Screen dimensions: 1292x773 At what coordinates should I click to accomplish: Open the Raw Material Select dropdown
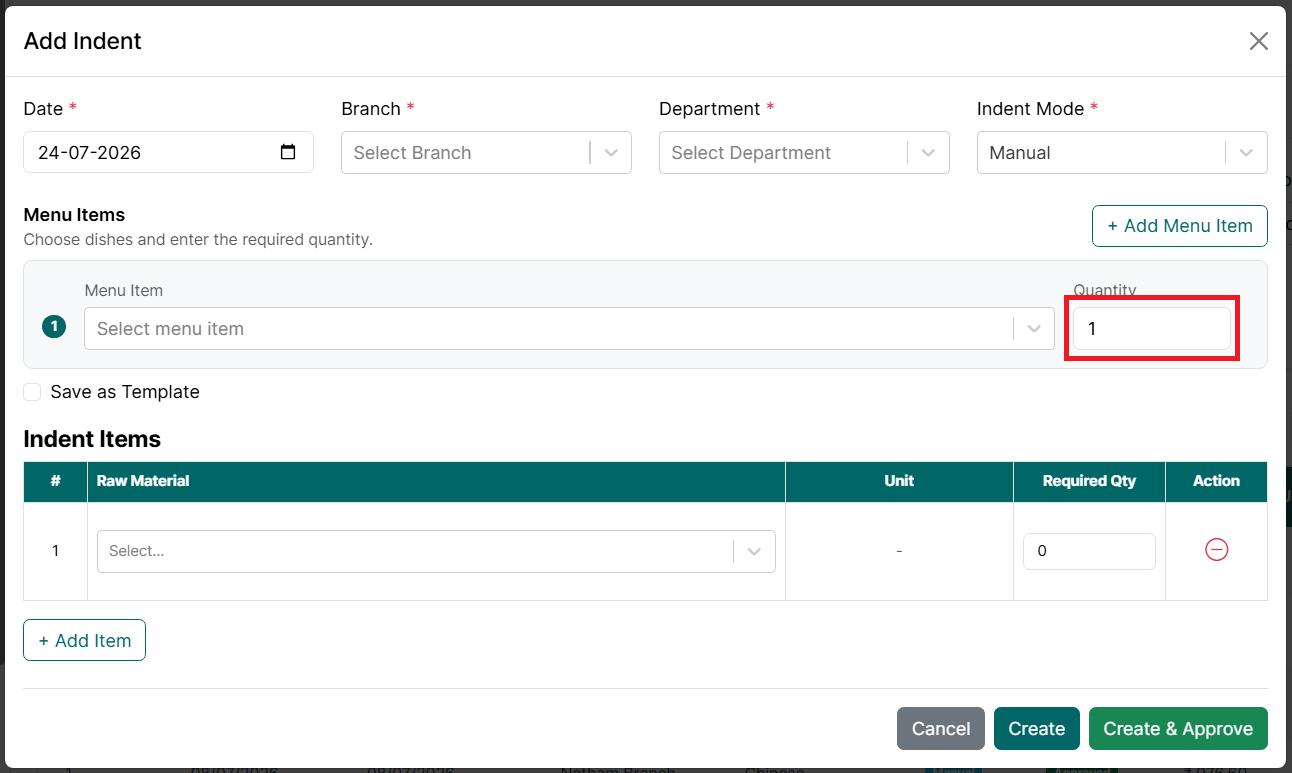click(x=436, y=551)
